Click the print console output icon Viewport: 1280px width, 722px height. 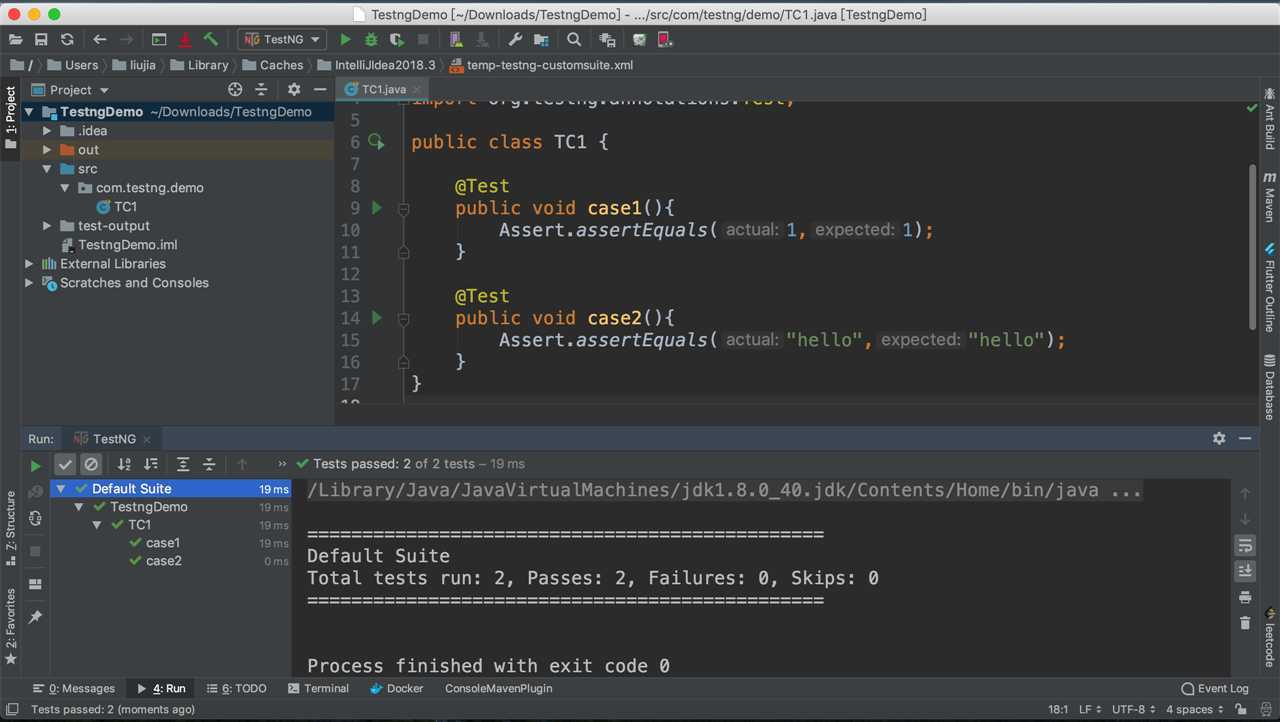click(1245, 597)
